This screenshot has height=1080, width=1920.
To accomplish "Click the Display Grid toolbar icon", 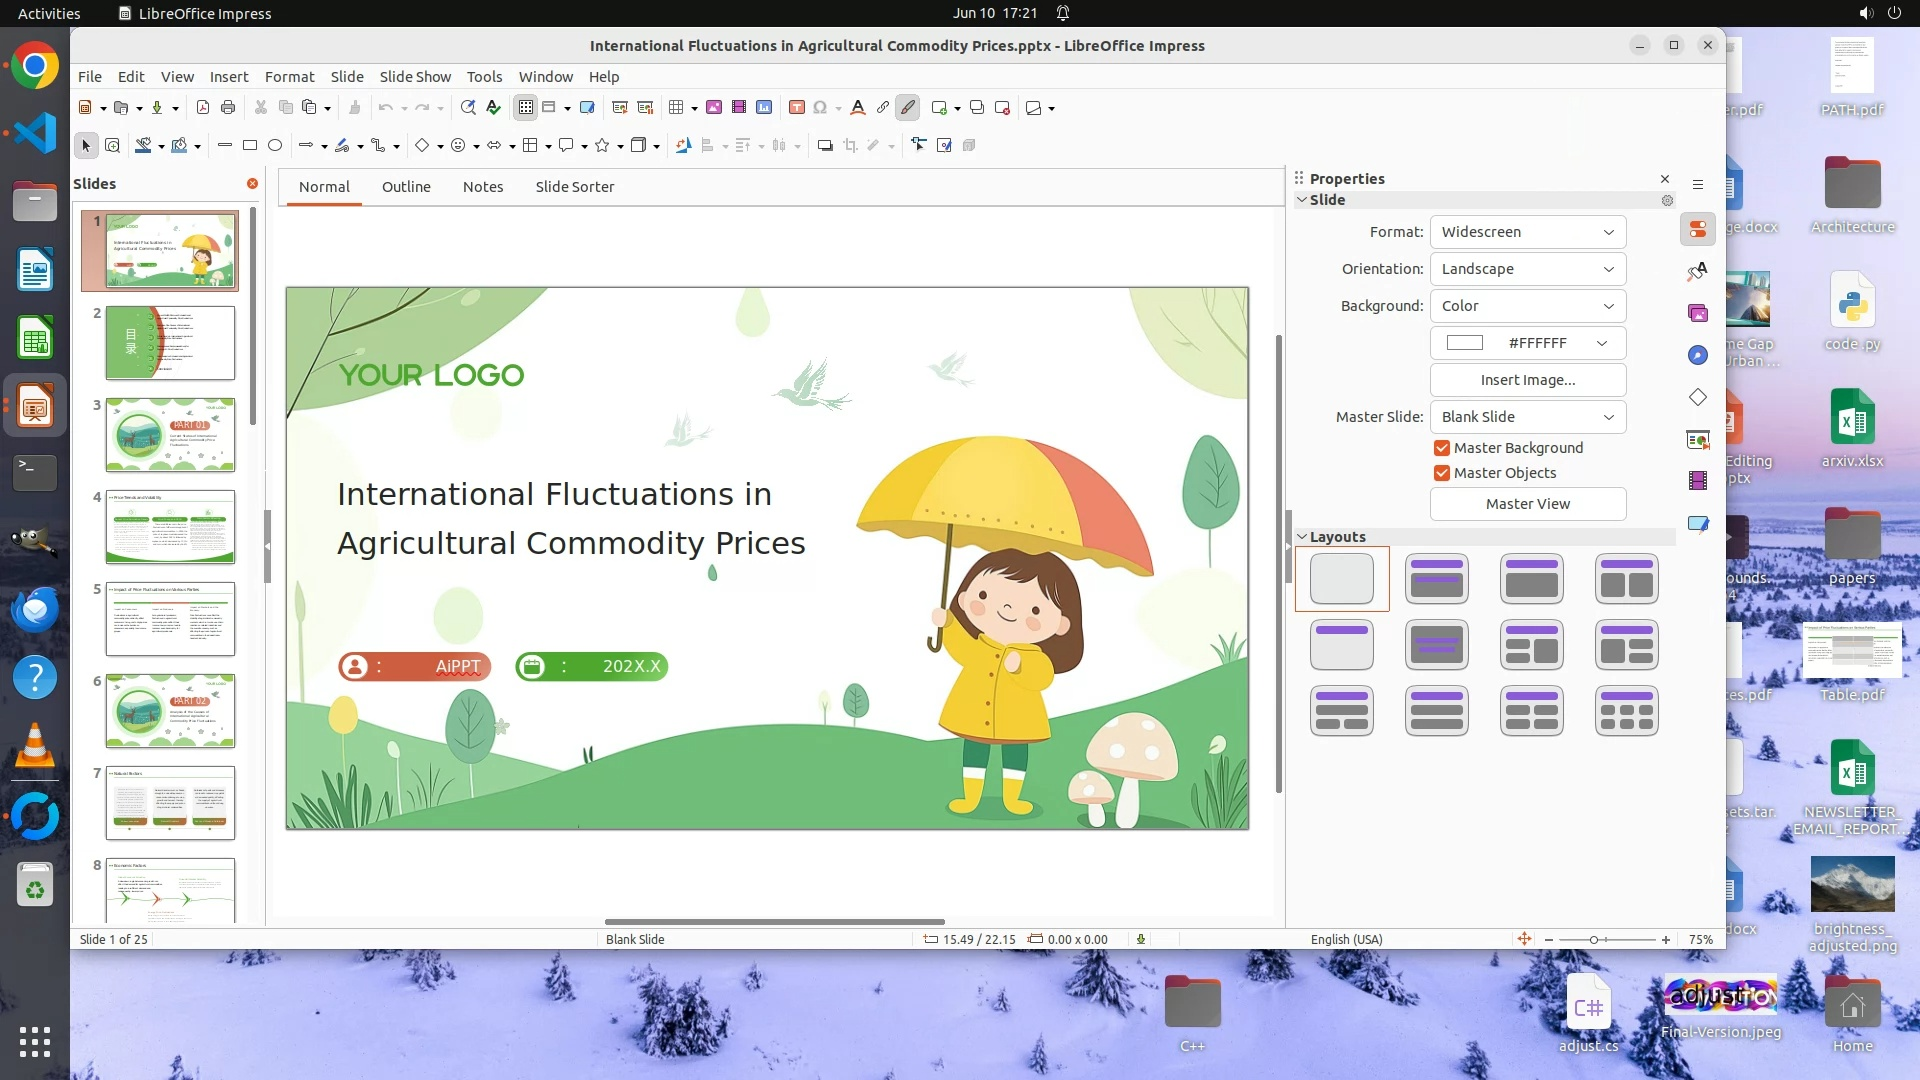I will pos(526,108).
